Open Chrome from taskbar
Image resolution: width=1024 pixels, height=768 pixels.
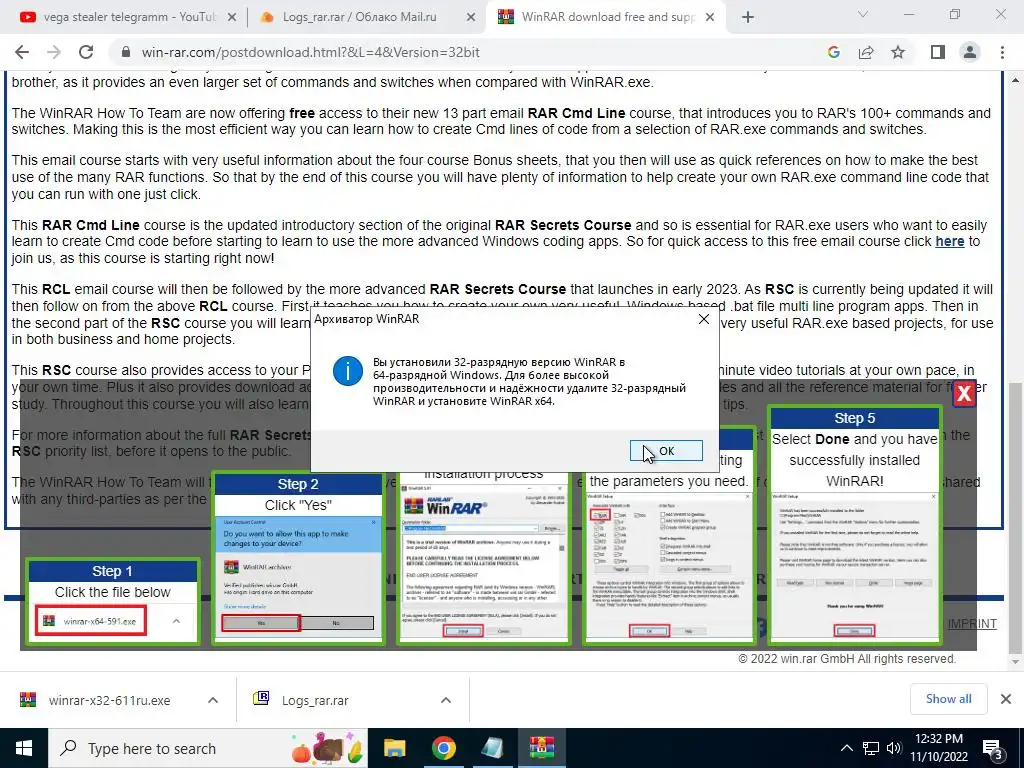tap(443, 748)
